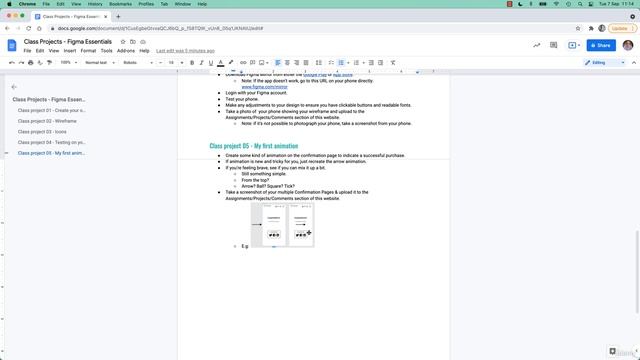Open the Insert image dropdown arrow
This screenshot has height=360, width=640.
pos(267,62)
